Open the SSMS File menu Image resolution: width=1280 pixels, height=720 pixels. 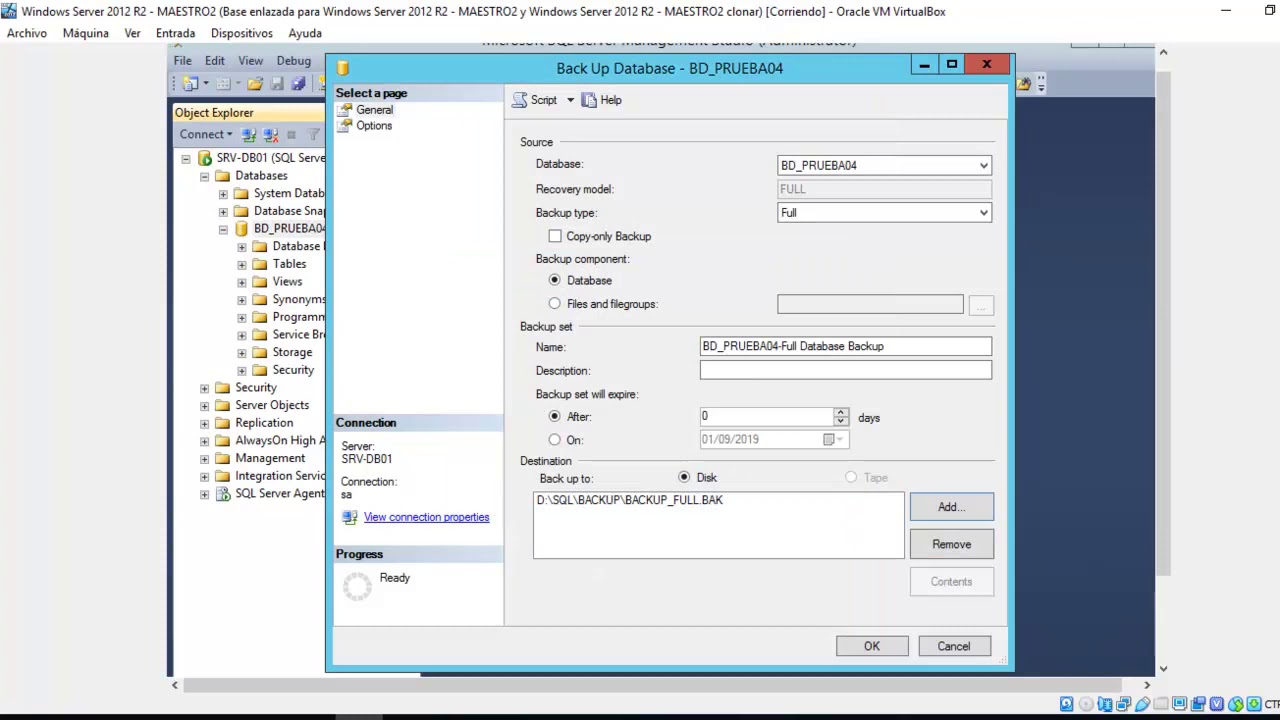[183, 61]
